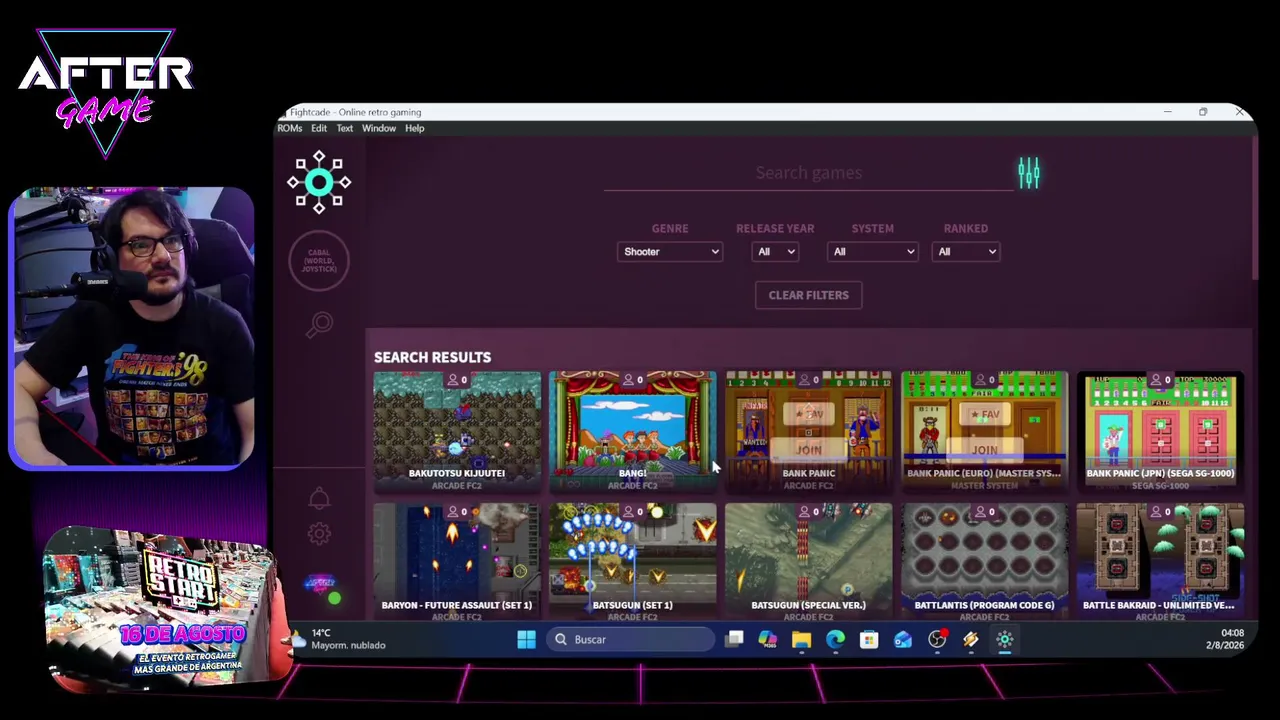Toggle the search filters slider icon
This screenshot has height=720, width=1280.
1029,174
